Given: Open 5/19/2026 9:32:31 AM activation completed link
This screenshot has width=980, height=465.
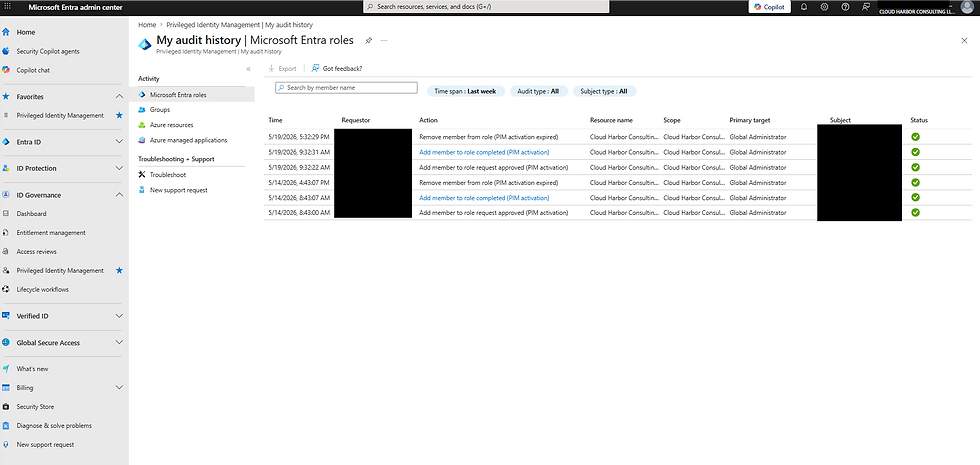Looking at the screenshot, I should 484,152.
